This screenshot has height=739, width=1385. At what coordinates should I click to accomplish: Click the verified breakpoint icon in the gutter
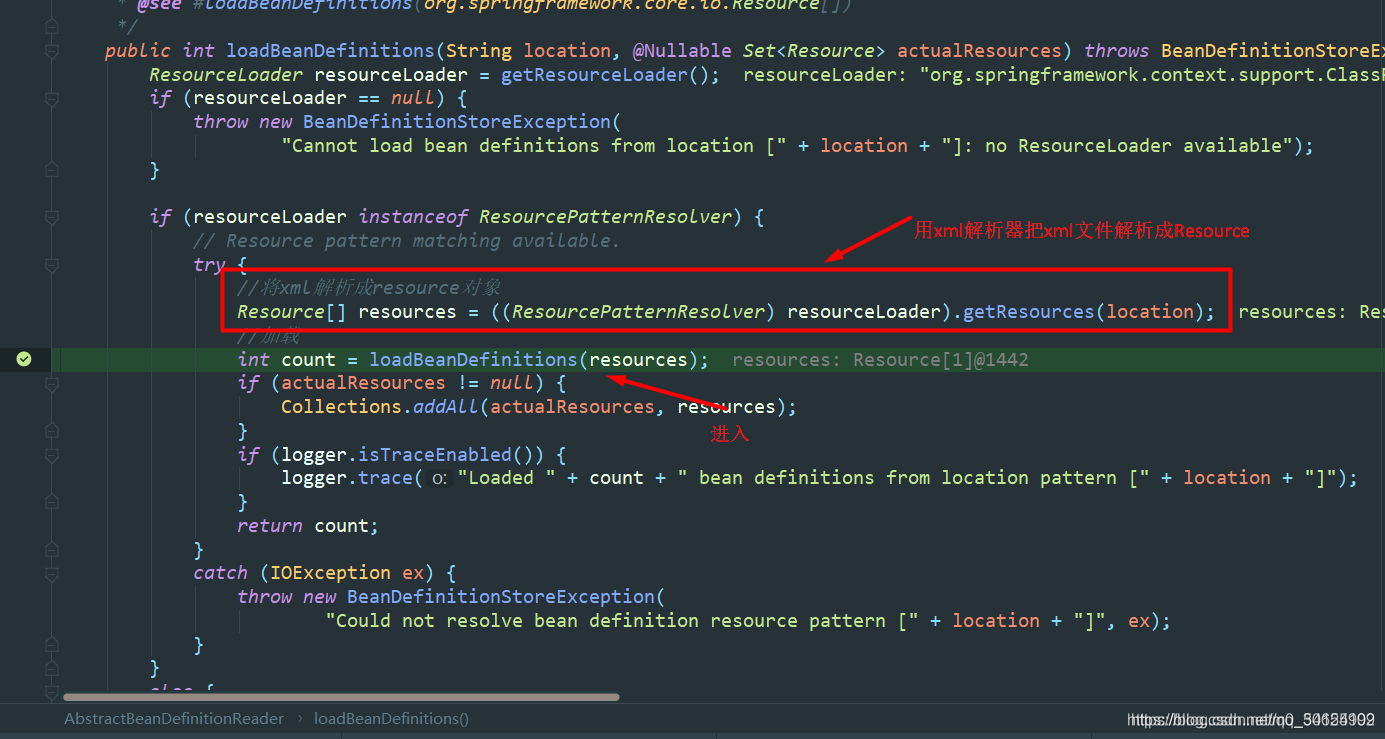[x=24, y=359]
